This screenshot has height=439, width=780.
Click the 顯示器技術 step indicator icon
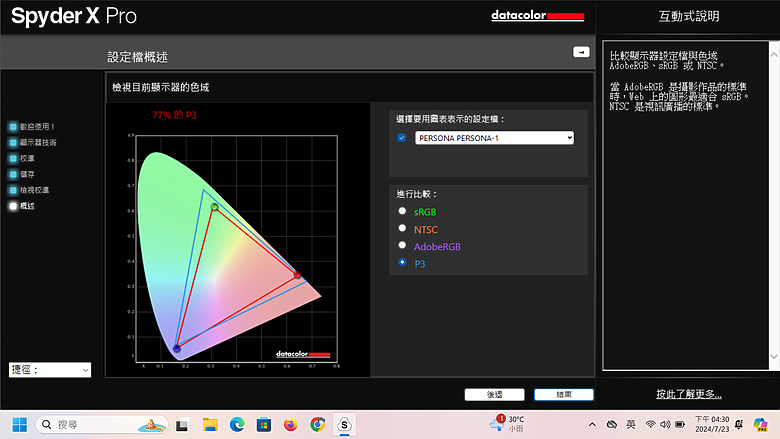pyautogui.click(x=13, y=143)
